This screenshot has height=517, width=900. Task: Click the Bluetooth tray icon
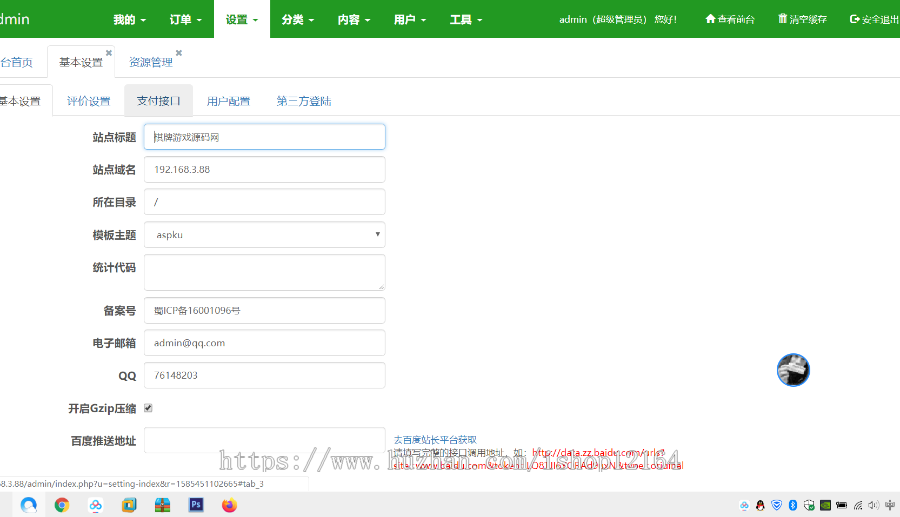coord(793,506)
